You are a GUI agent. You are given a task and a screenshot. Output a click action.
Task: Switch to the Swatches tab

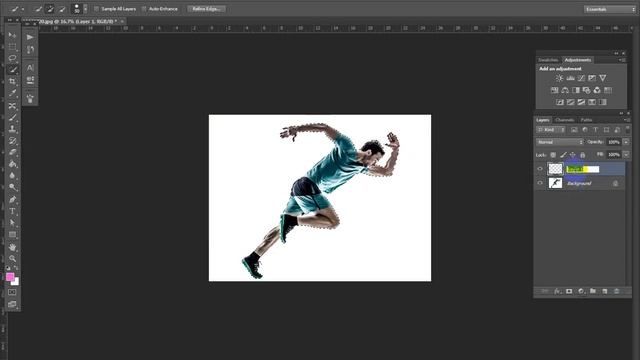tap(548, 60)
